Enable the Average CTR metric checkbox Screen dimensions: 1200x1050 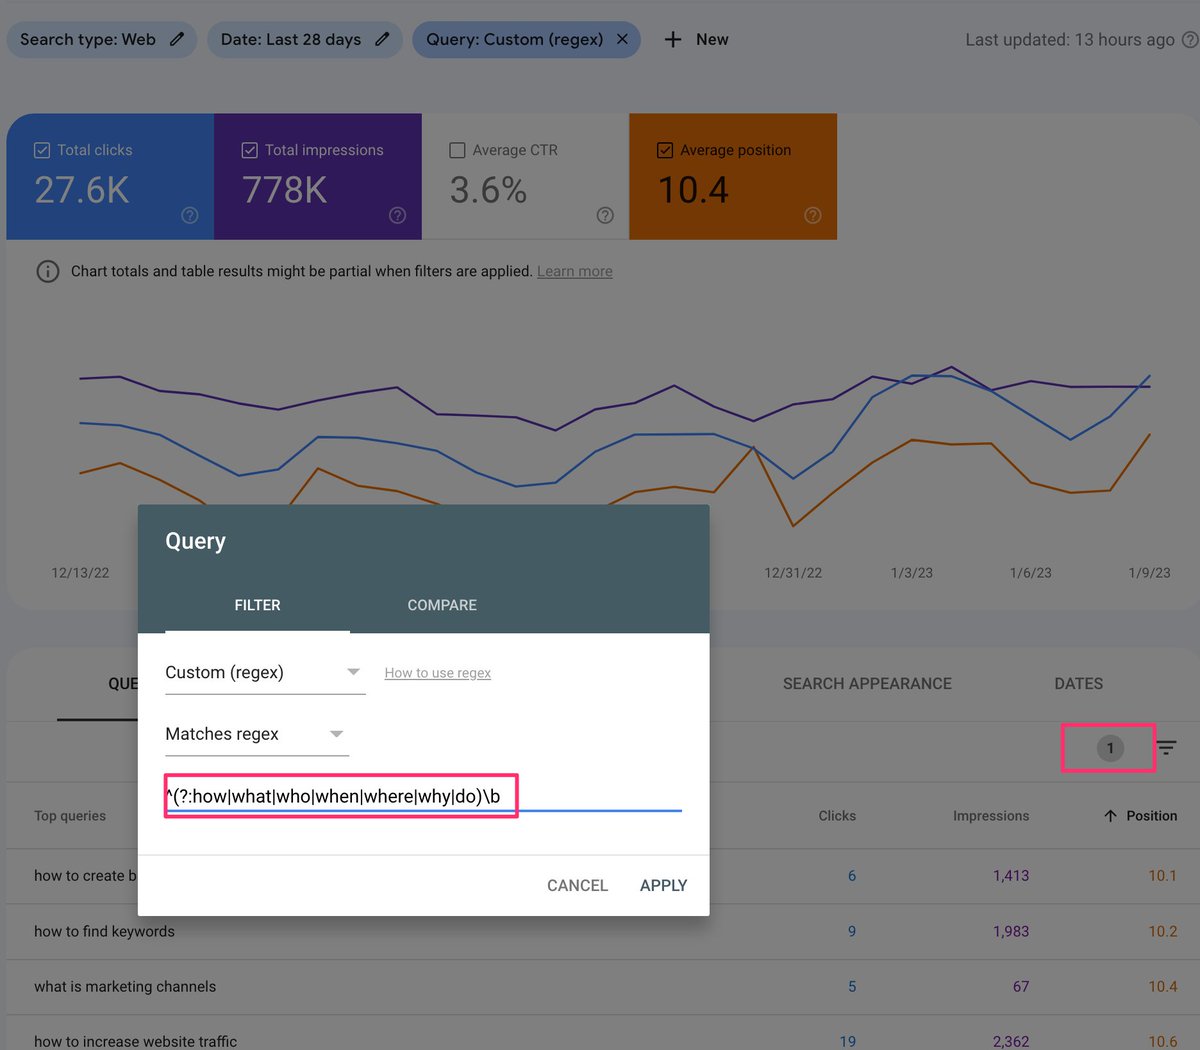coord(458,150)
